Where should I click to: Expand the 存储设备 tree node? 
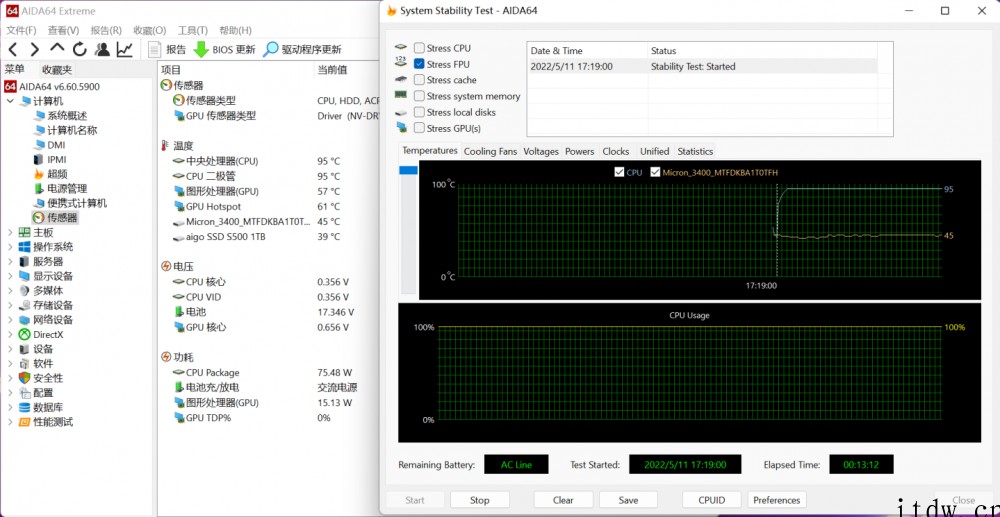tap(10, 305)
